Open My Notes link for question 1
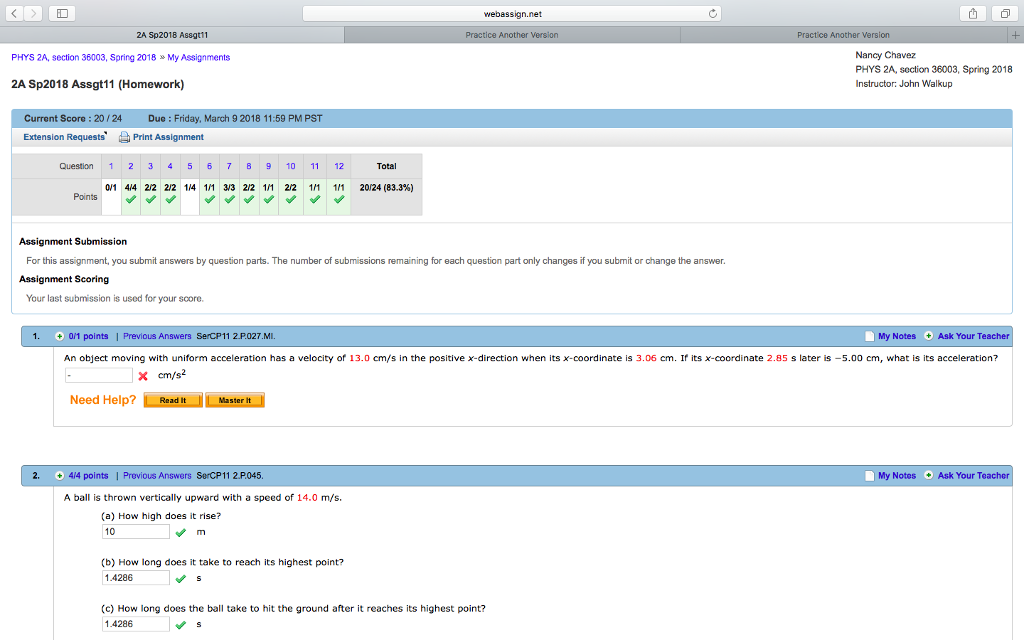 (897, 336)
